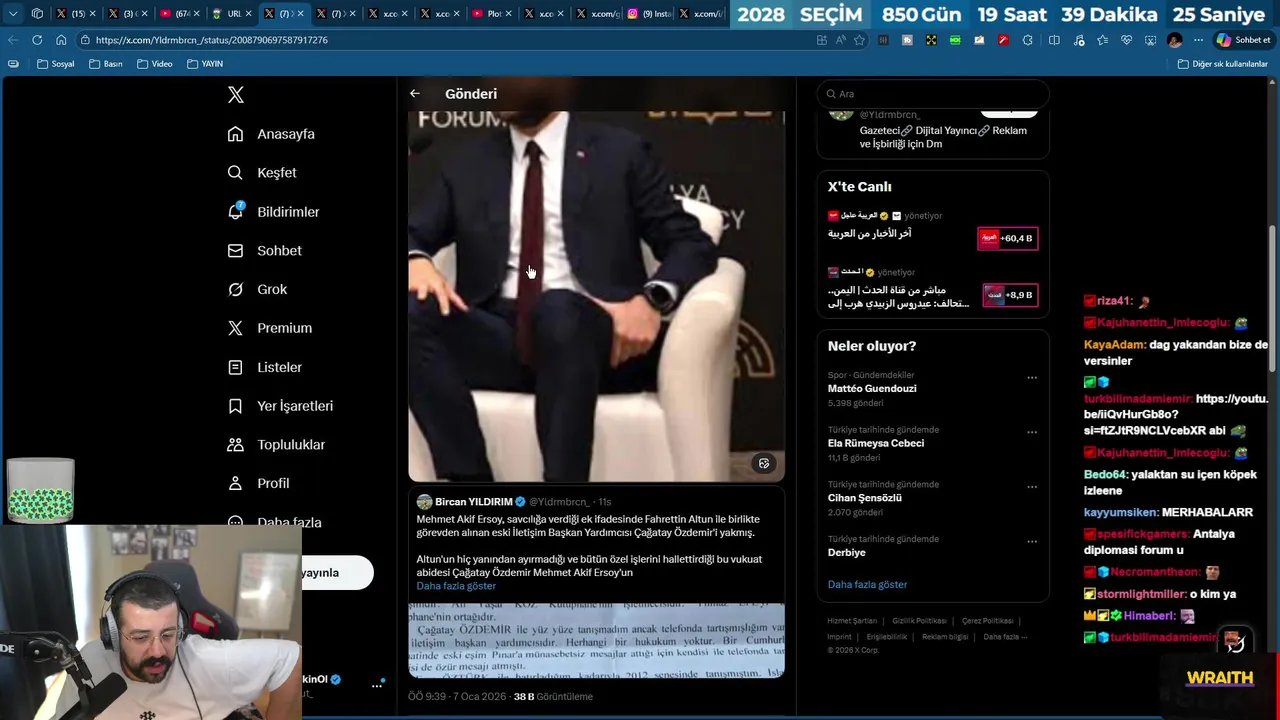Open the Cihan Şensözlü trend

[x=865, y=498]
